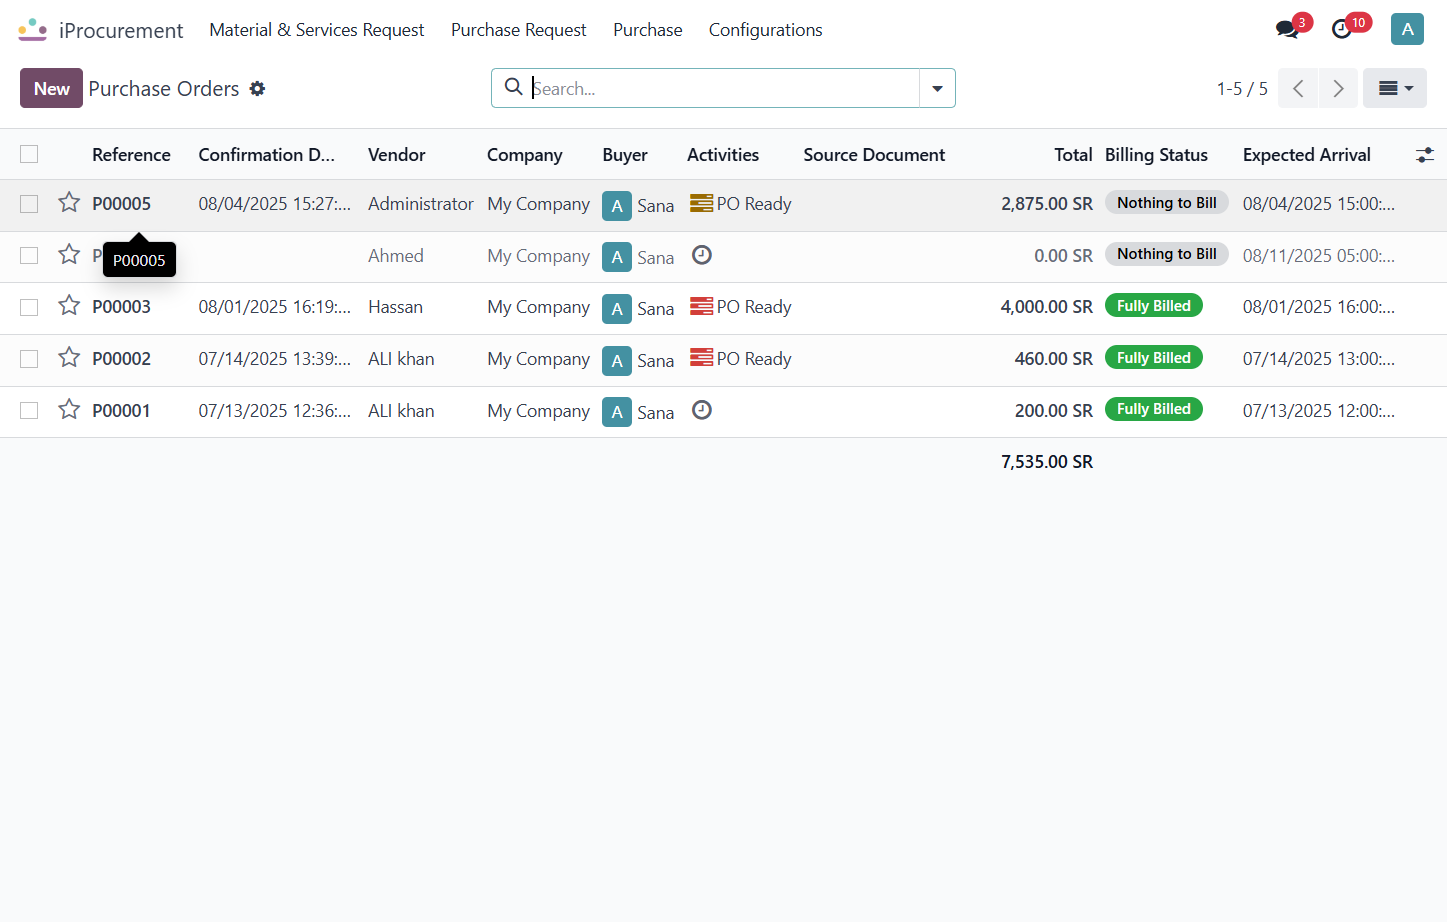Open the Purchase Orders gear settings
Image resolution: width=1447 pixels, height=922 pixels.
[x=257, y=89]
